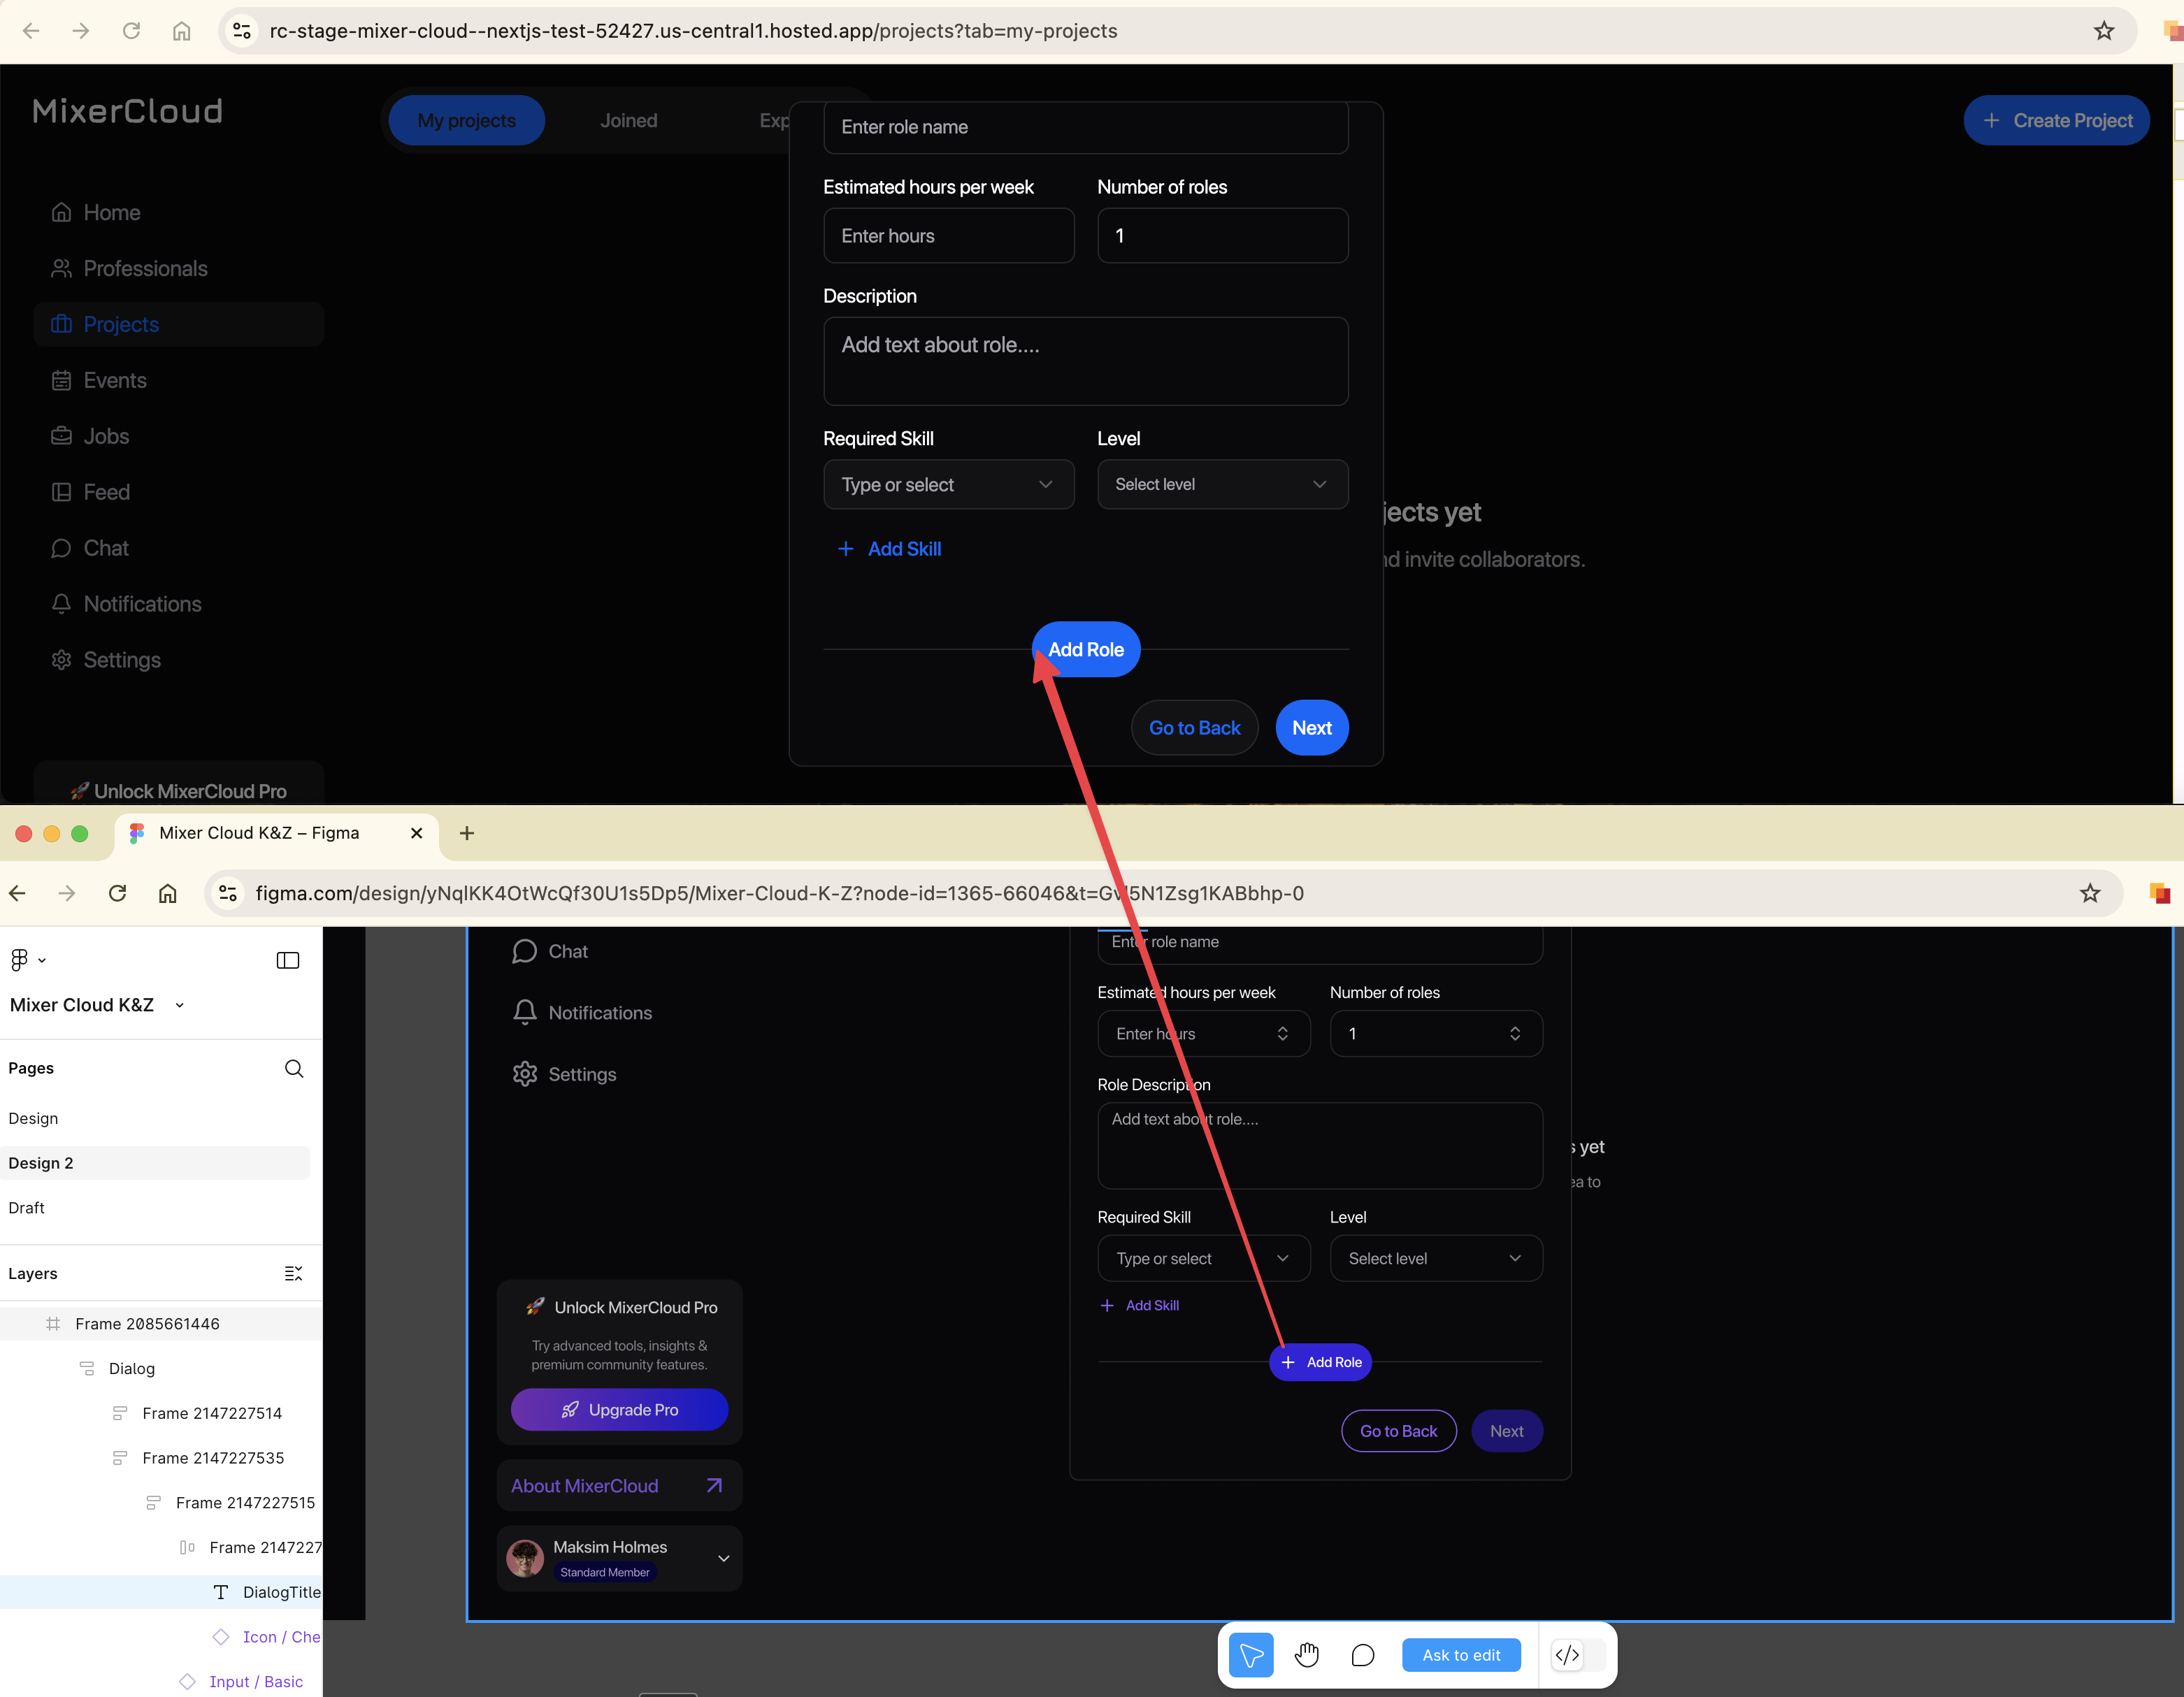Click the Ask to edit button
2184x1697 pixels.
[x=1461, y=1655]
